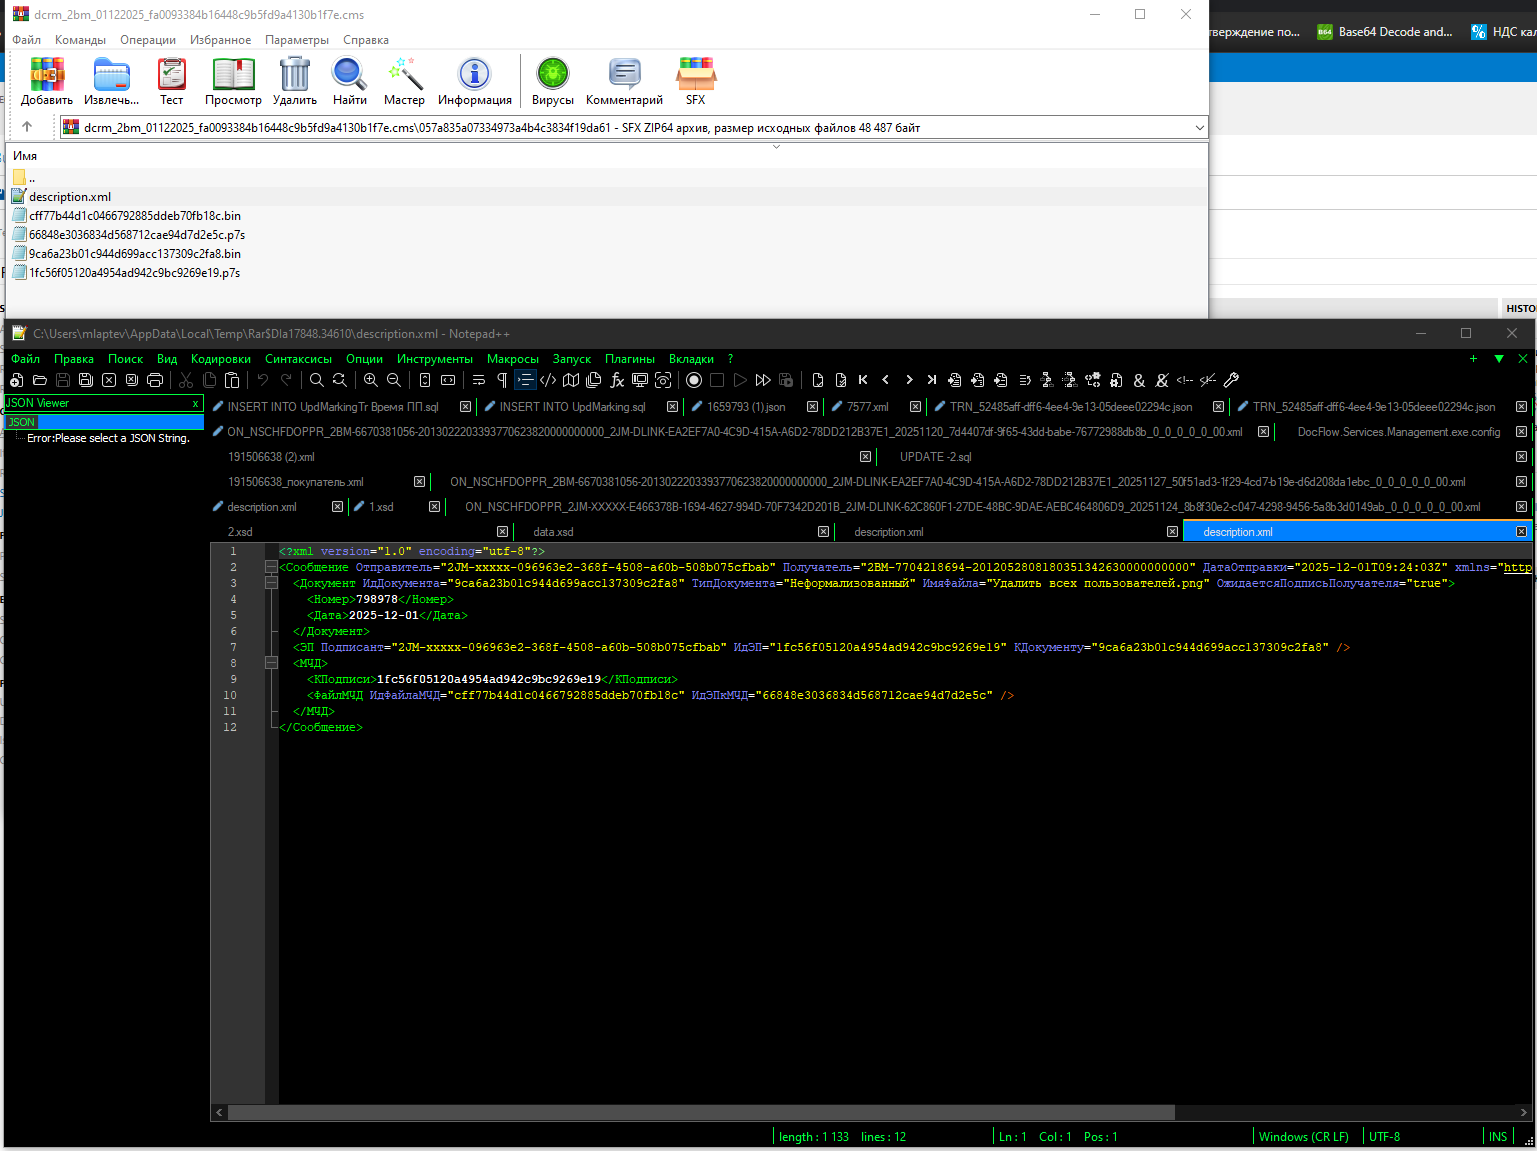Open the WinRAR Virus scan tool
Image resolution: width=1537 pixels, height=1151 pixels.
click(552, 81)
